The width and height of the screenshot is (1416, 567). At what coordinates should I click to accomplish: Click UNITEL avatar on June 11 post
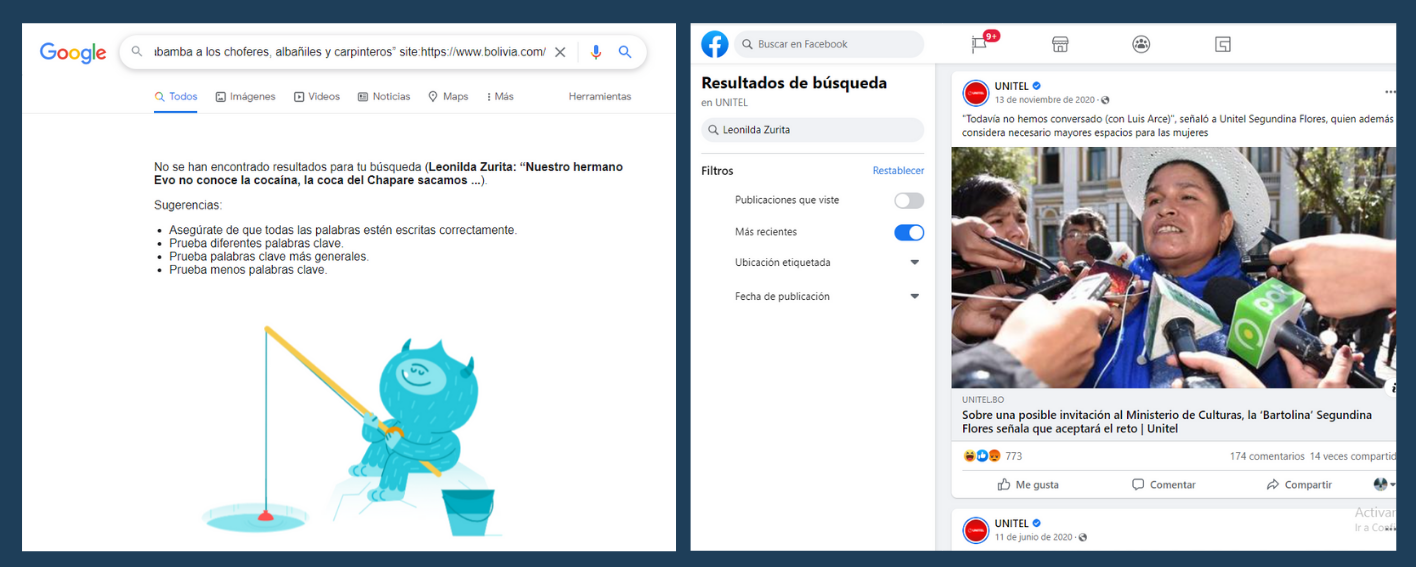[976, 530]
